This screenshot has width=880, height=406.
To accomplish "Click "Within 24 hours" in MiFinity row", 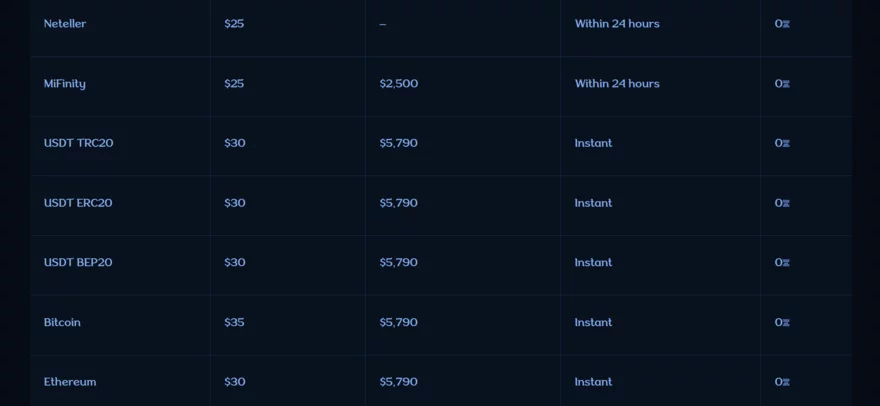I will pyautogui.click(x=617, y=84).
